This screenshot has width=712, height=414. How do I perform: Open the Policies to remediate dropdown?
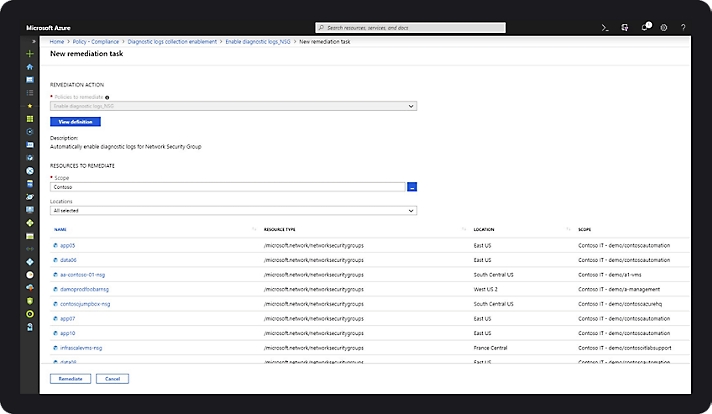point(232,105)
